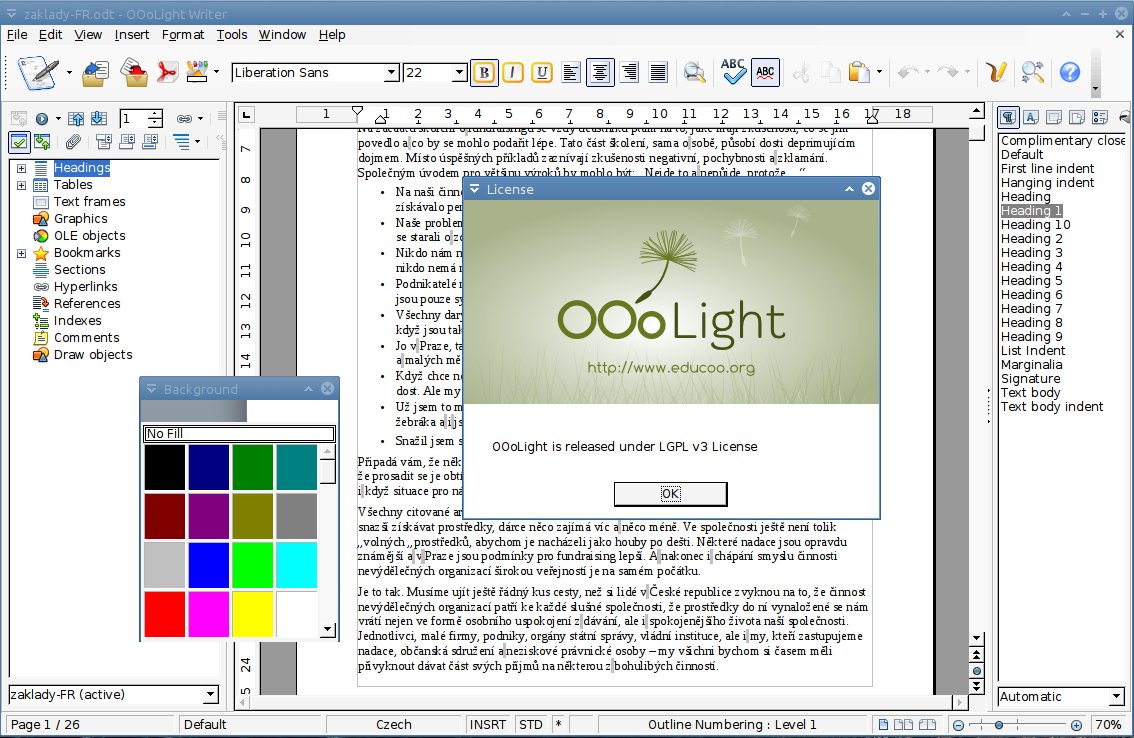Click Zoom In plus button
1134x738 pixels.
pos(1076,725)
